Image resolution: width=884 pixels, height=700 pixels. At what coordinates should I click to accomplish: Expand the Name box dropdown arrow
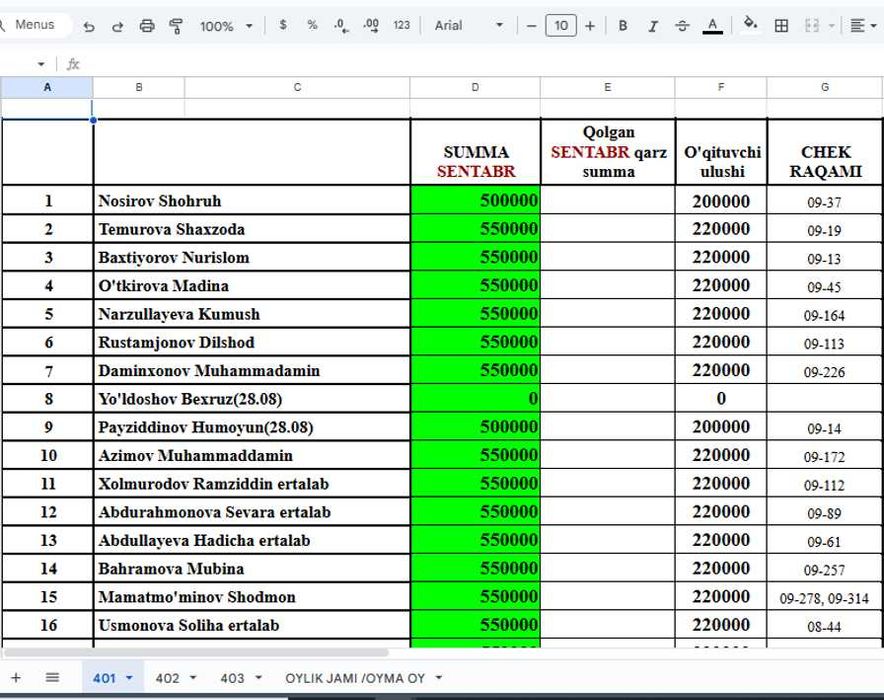[x=41, y=64]
